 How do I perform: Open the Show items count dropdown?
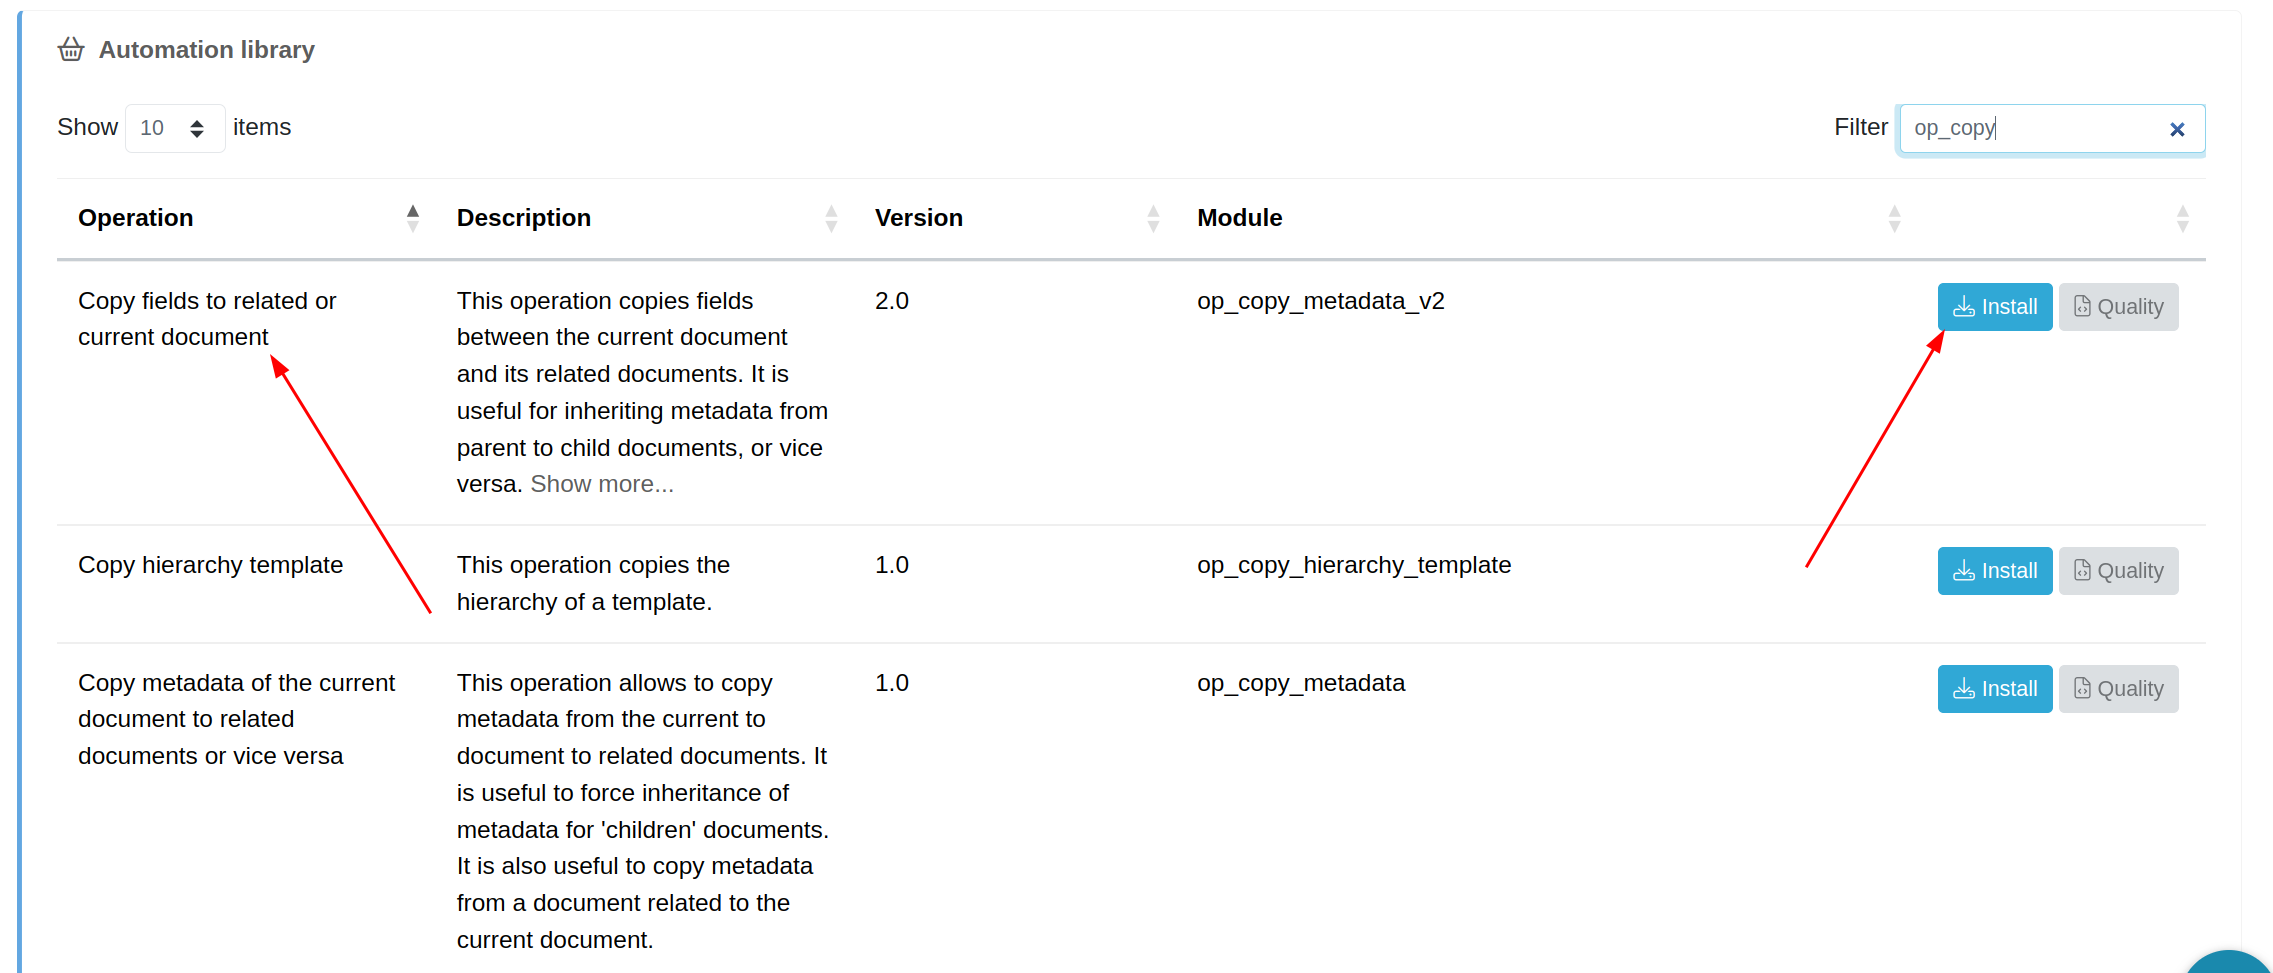pyautogui.click(x=174, y=128)
